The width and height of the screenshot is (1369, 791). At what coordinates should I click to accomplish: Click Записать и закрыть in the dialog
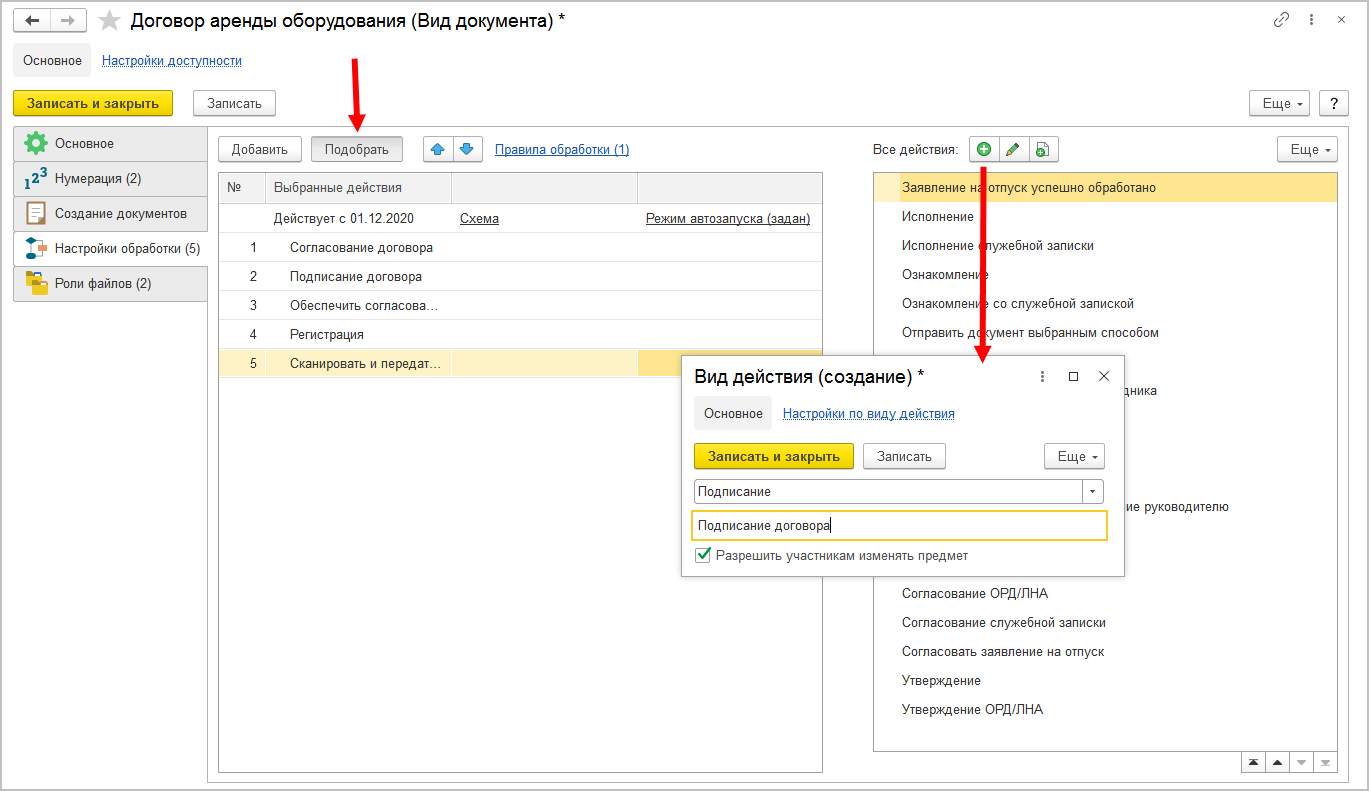tap(774, 456)
